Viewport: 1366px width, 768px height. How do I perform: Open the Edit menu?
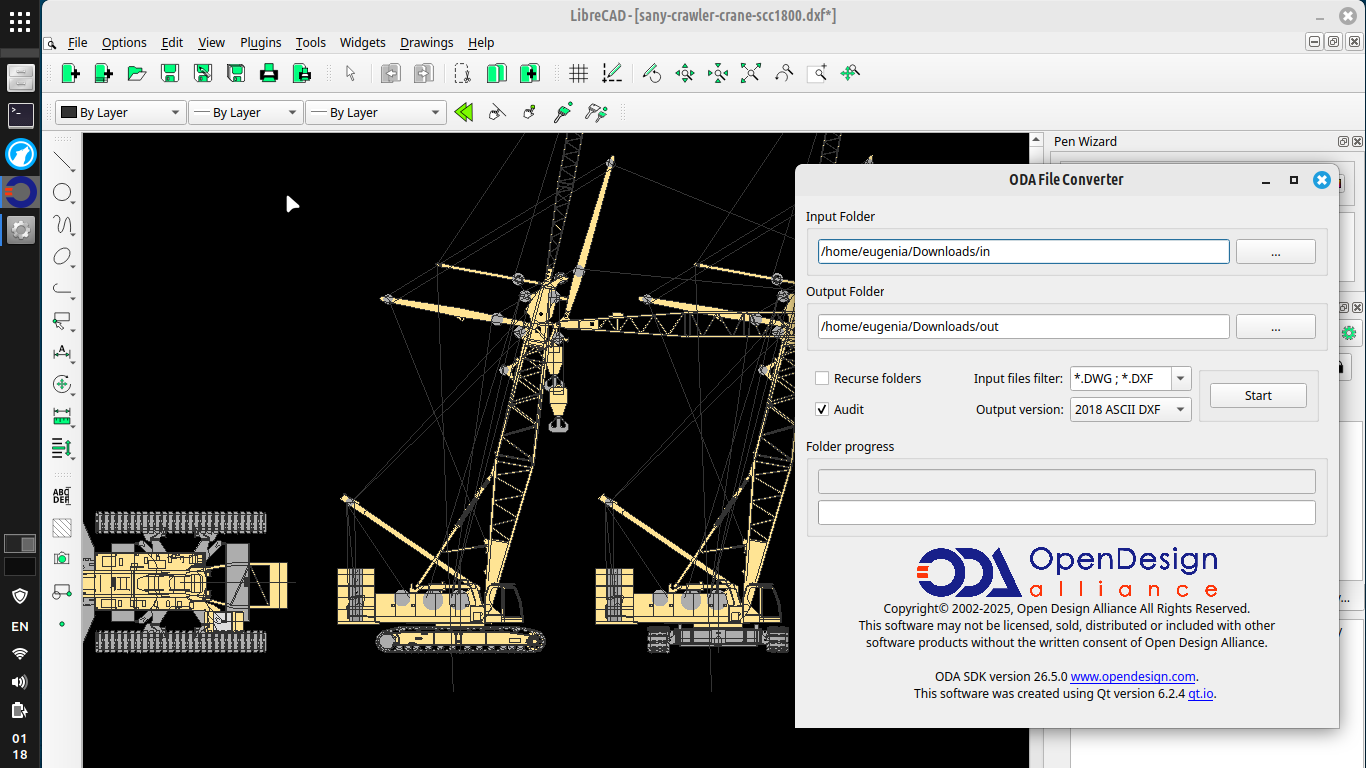pyautogui.click(x=172, y=42)
